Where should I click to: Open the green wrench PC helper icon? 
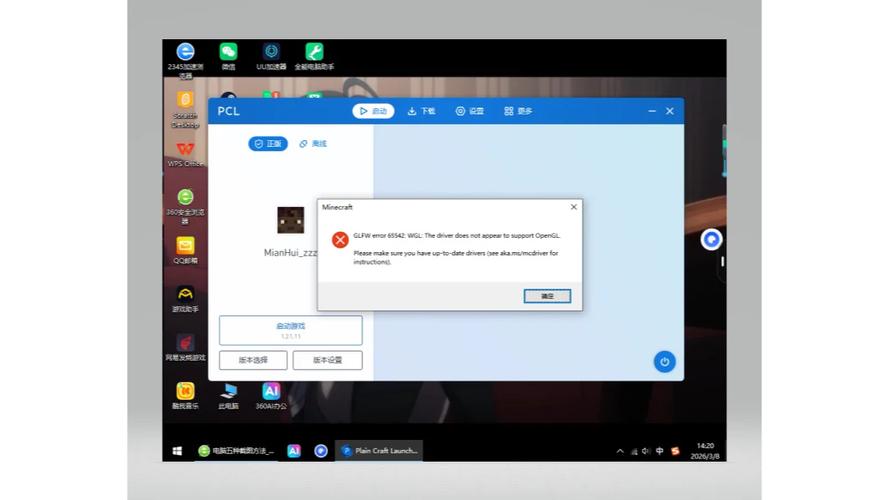pyautogui.click(x=314, y=56)
